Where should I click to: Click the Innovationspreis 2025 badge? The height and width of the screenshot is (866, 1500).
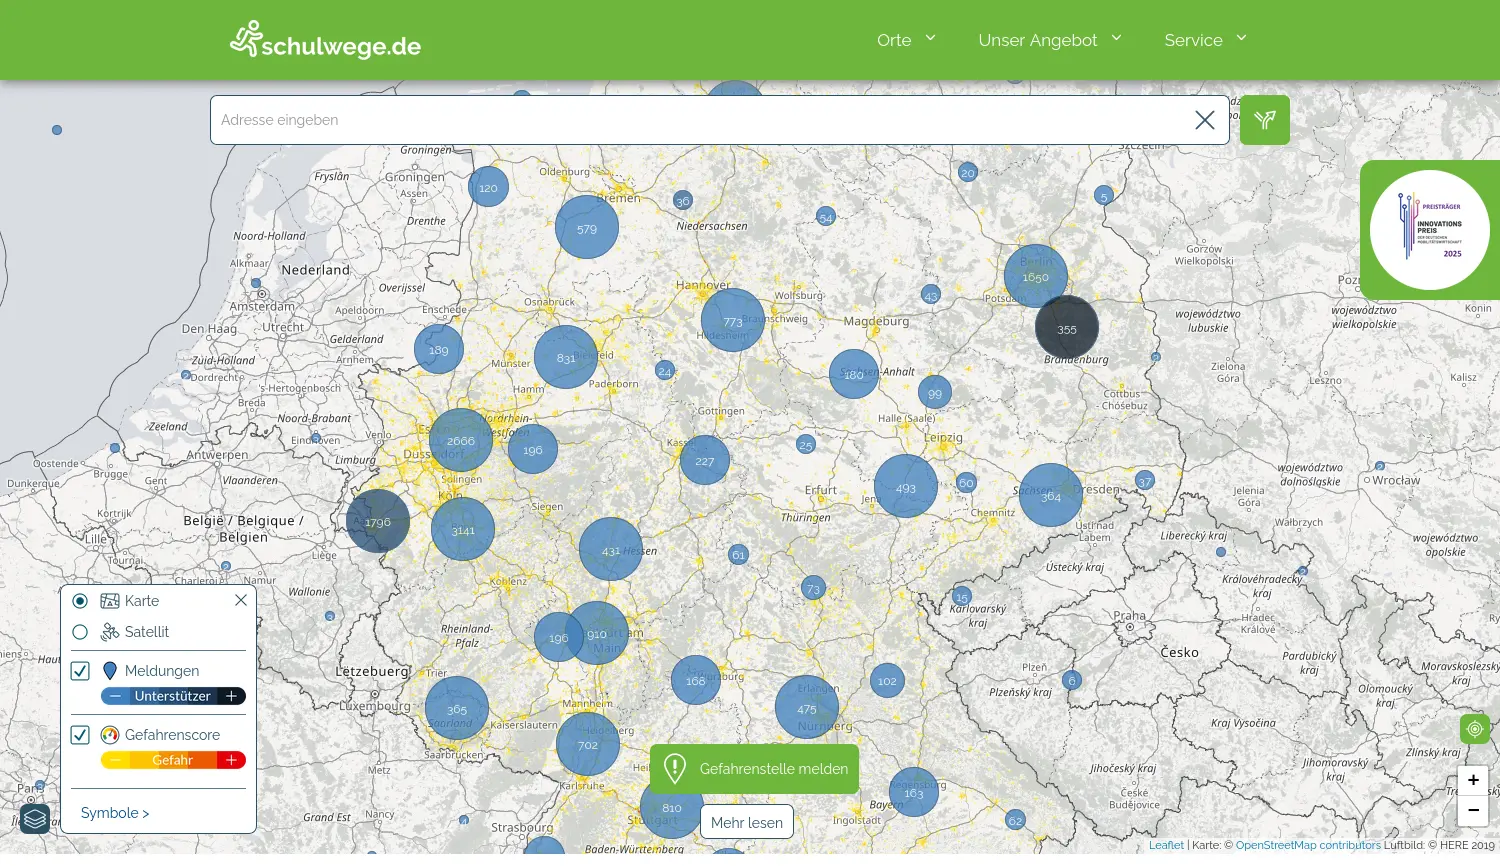click(x=1429, y=230)
